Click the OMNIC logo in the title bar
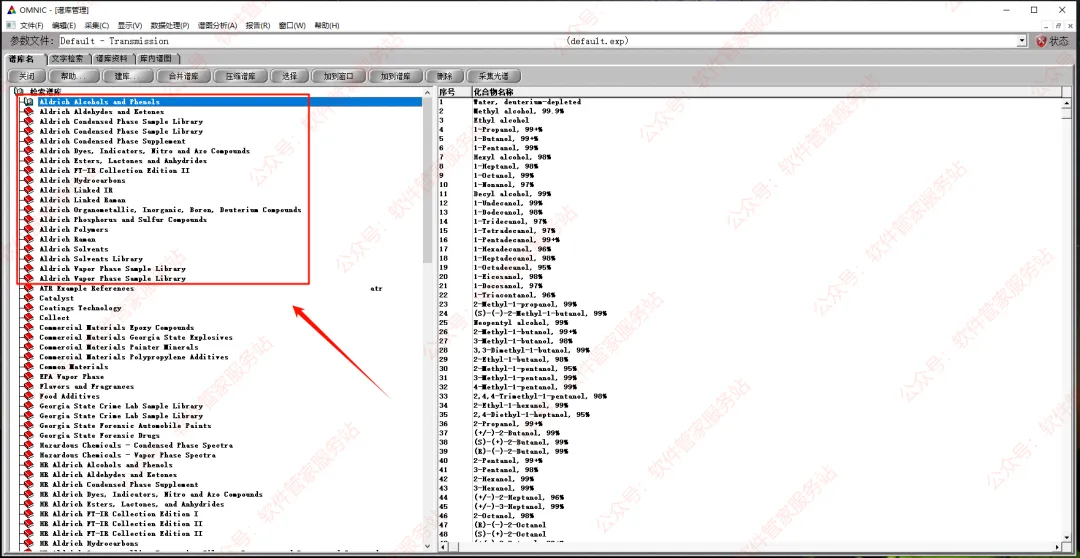 pyautogui.click(x=10, y=9)
